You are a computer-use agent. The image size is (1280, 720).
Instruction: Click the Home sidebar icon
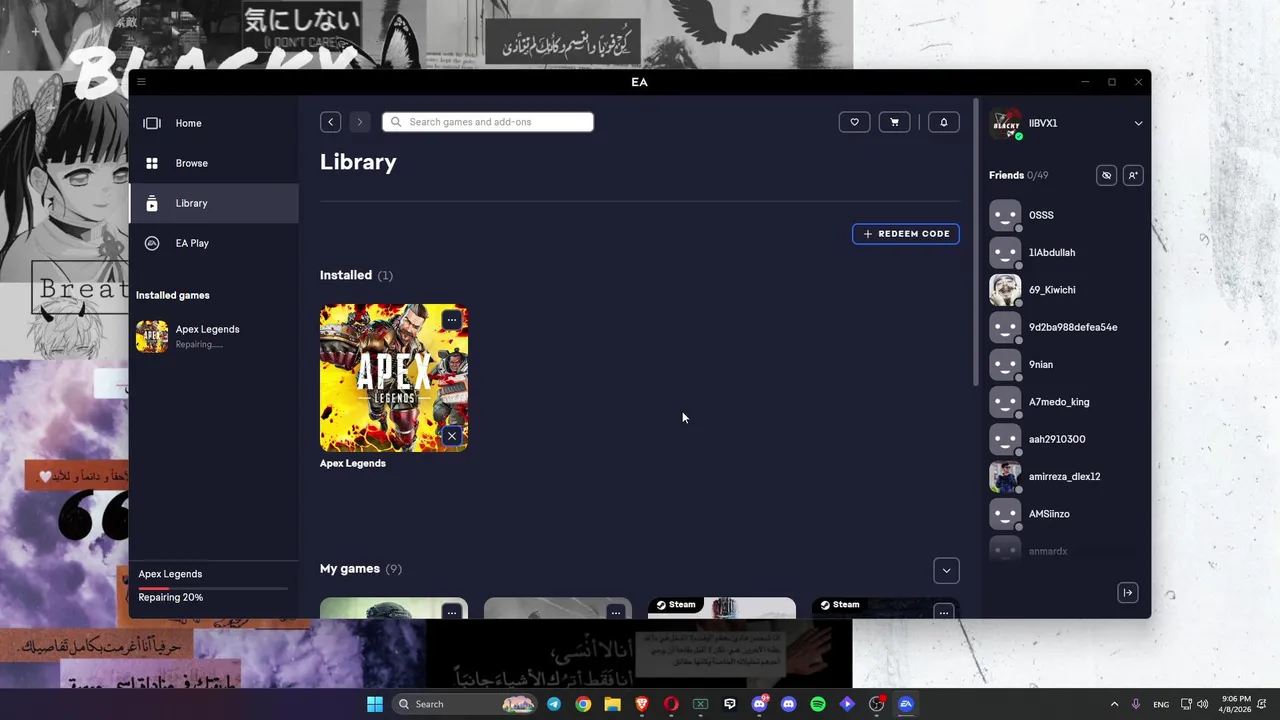(152, 123)
